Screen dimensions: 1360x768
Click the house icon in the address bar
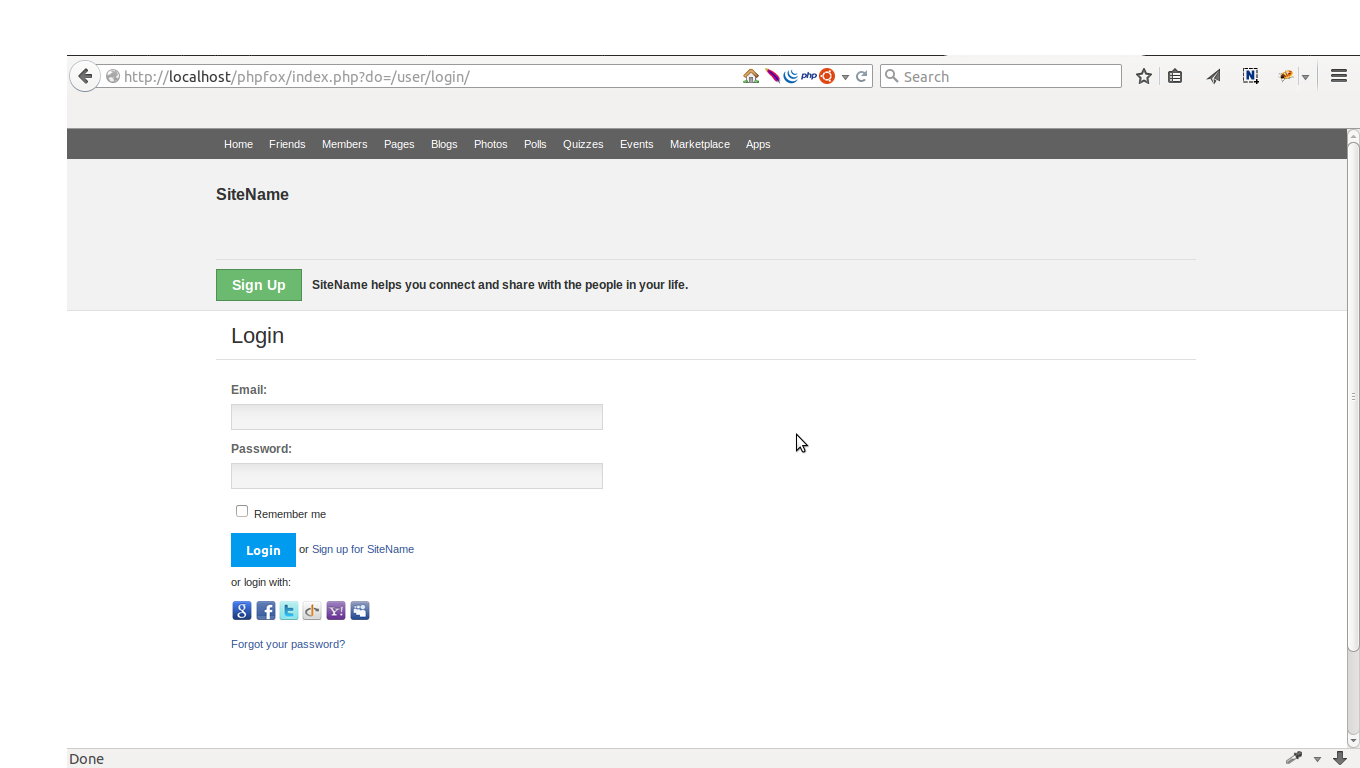[x=751, y=76]
